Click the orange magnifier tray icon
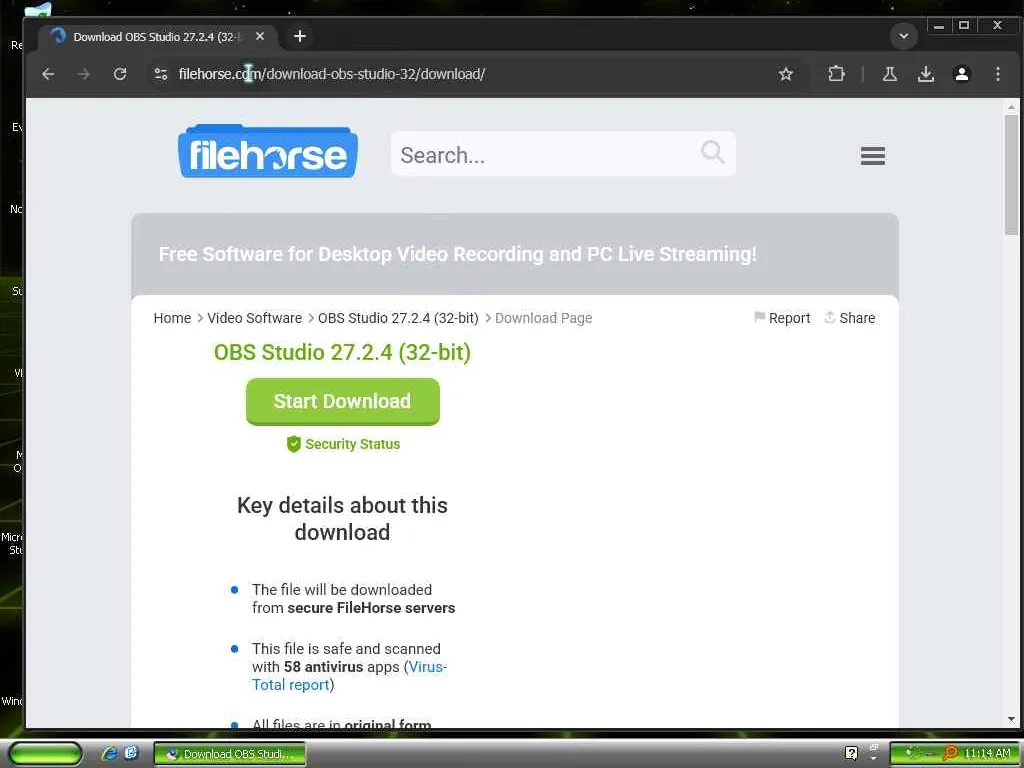 (951, 753)
